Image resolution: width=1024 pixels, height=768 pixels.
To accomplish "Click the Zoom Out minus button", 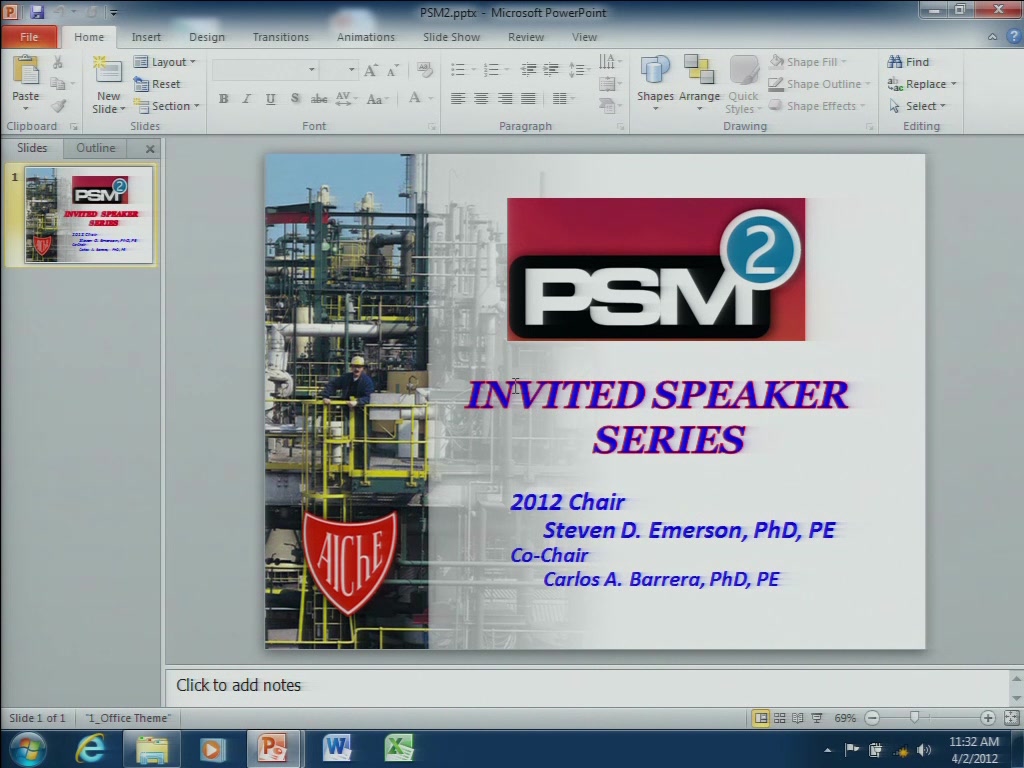I will pos(872,718).
